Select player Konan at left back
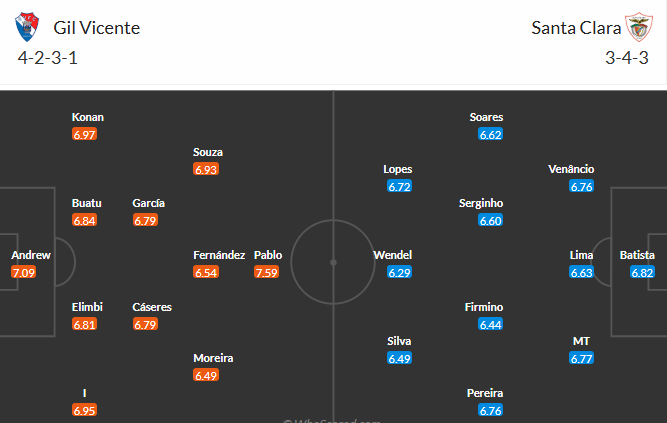Image resolution: width=667 pixels, height=423 pixels. coord(88,117)
